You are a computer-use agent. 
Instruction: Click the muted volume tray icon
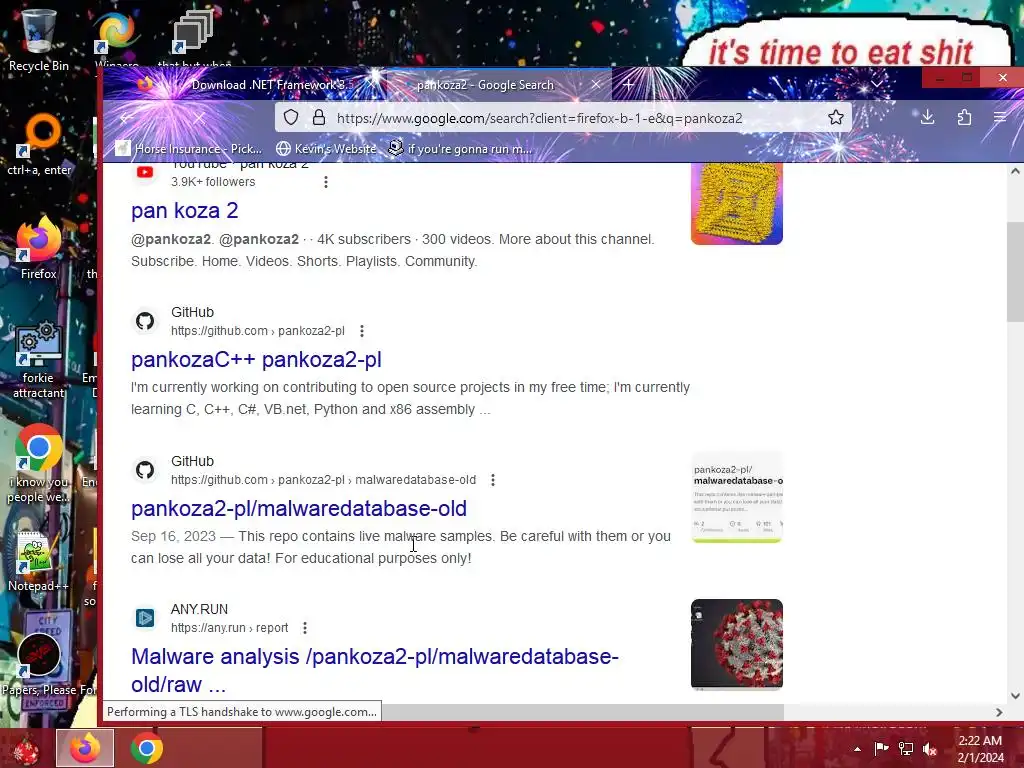tap(930, 748)
